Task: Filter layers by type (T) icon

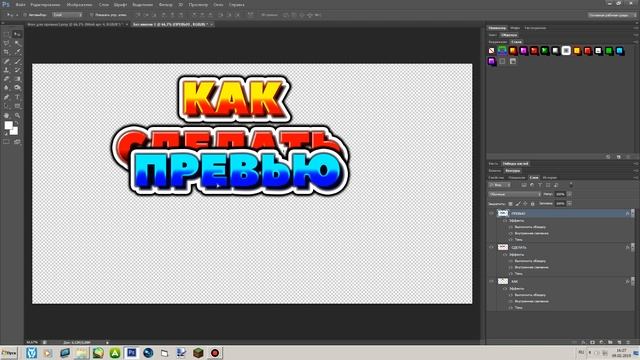Action: (x=540, y=185)
